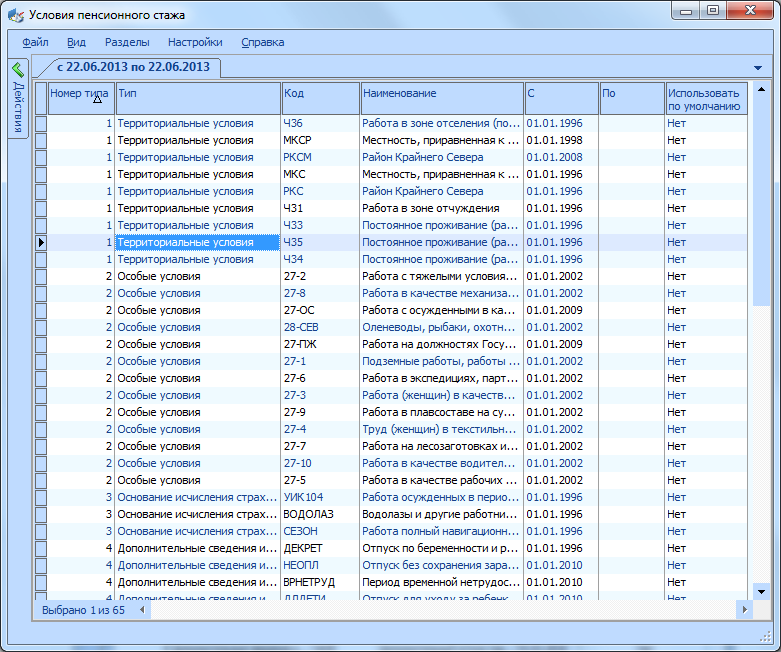Click the vertical scrollbar thumb
This screenshot has height=652, width=781.
[761, 202]
